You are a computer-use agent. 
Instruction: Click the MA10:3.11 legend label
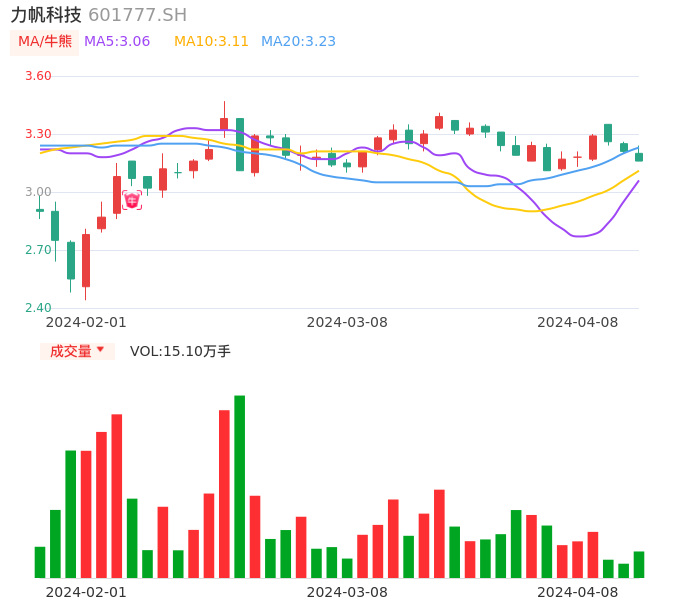211,42
